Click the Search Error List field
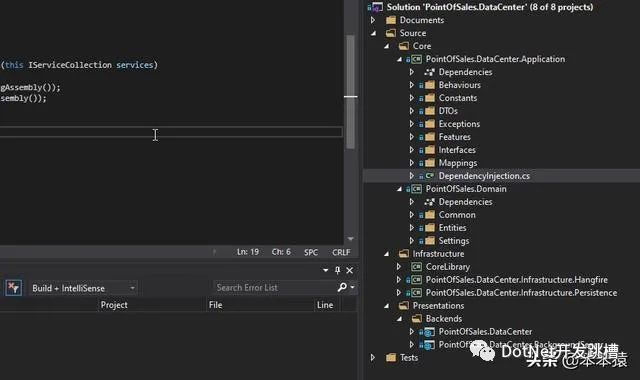Image resolution: width=640 pixels, height=380 pixels. 274,287
